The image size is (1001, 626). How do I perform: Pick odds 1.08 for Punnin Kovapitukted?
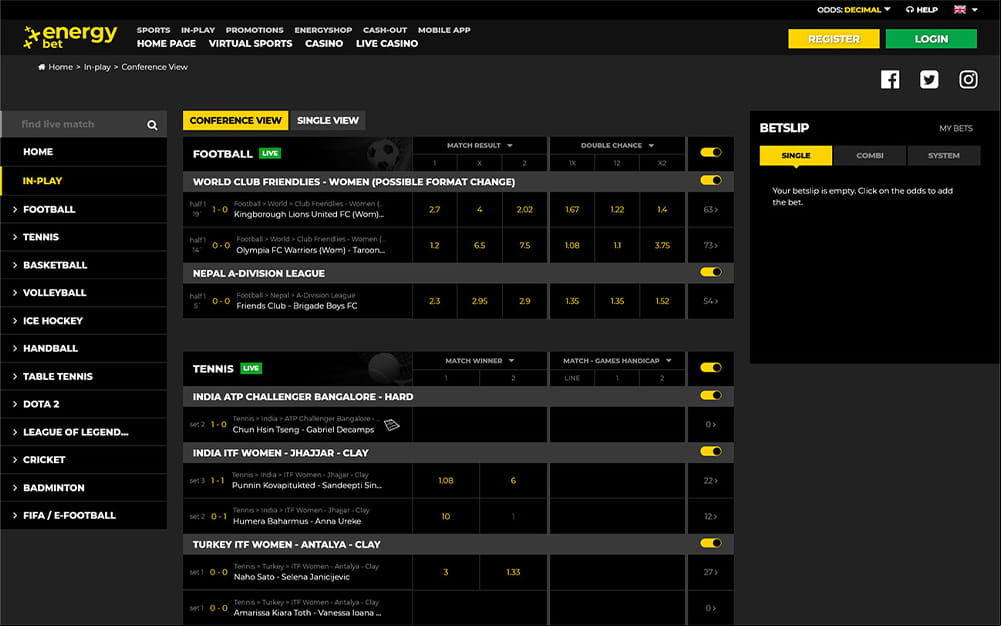click(446, 481)
